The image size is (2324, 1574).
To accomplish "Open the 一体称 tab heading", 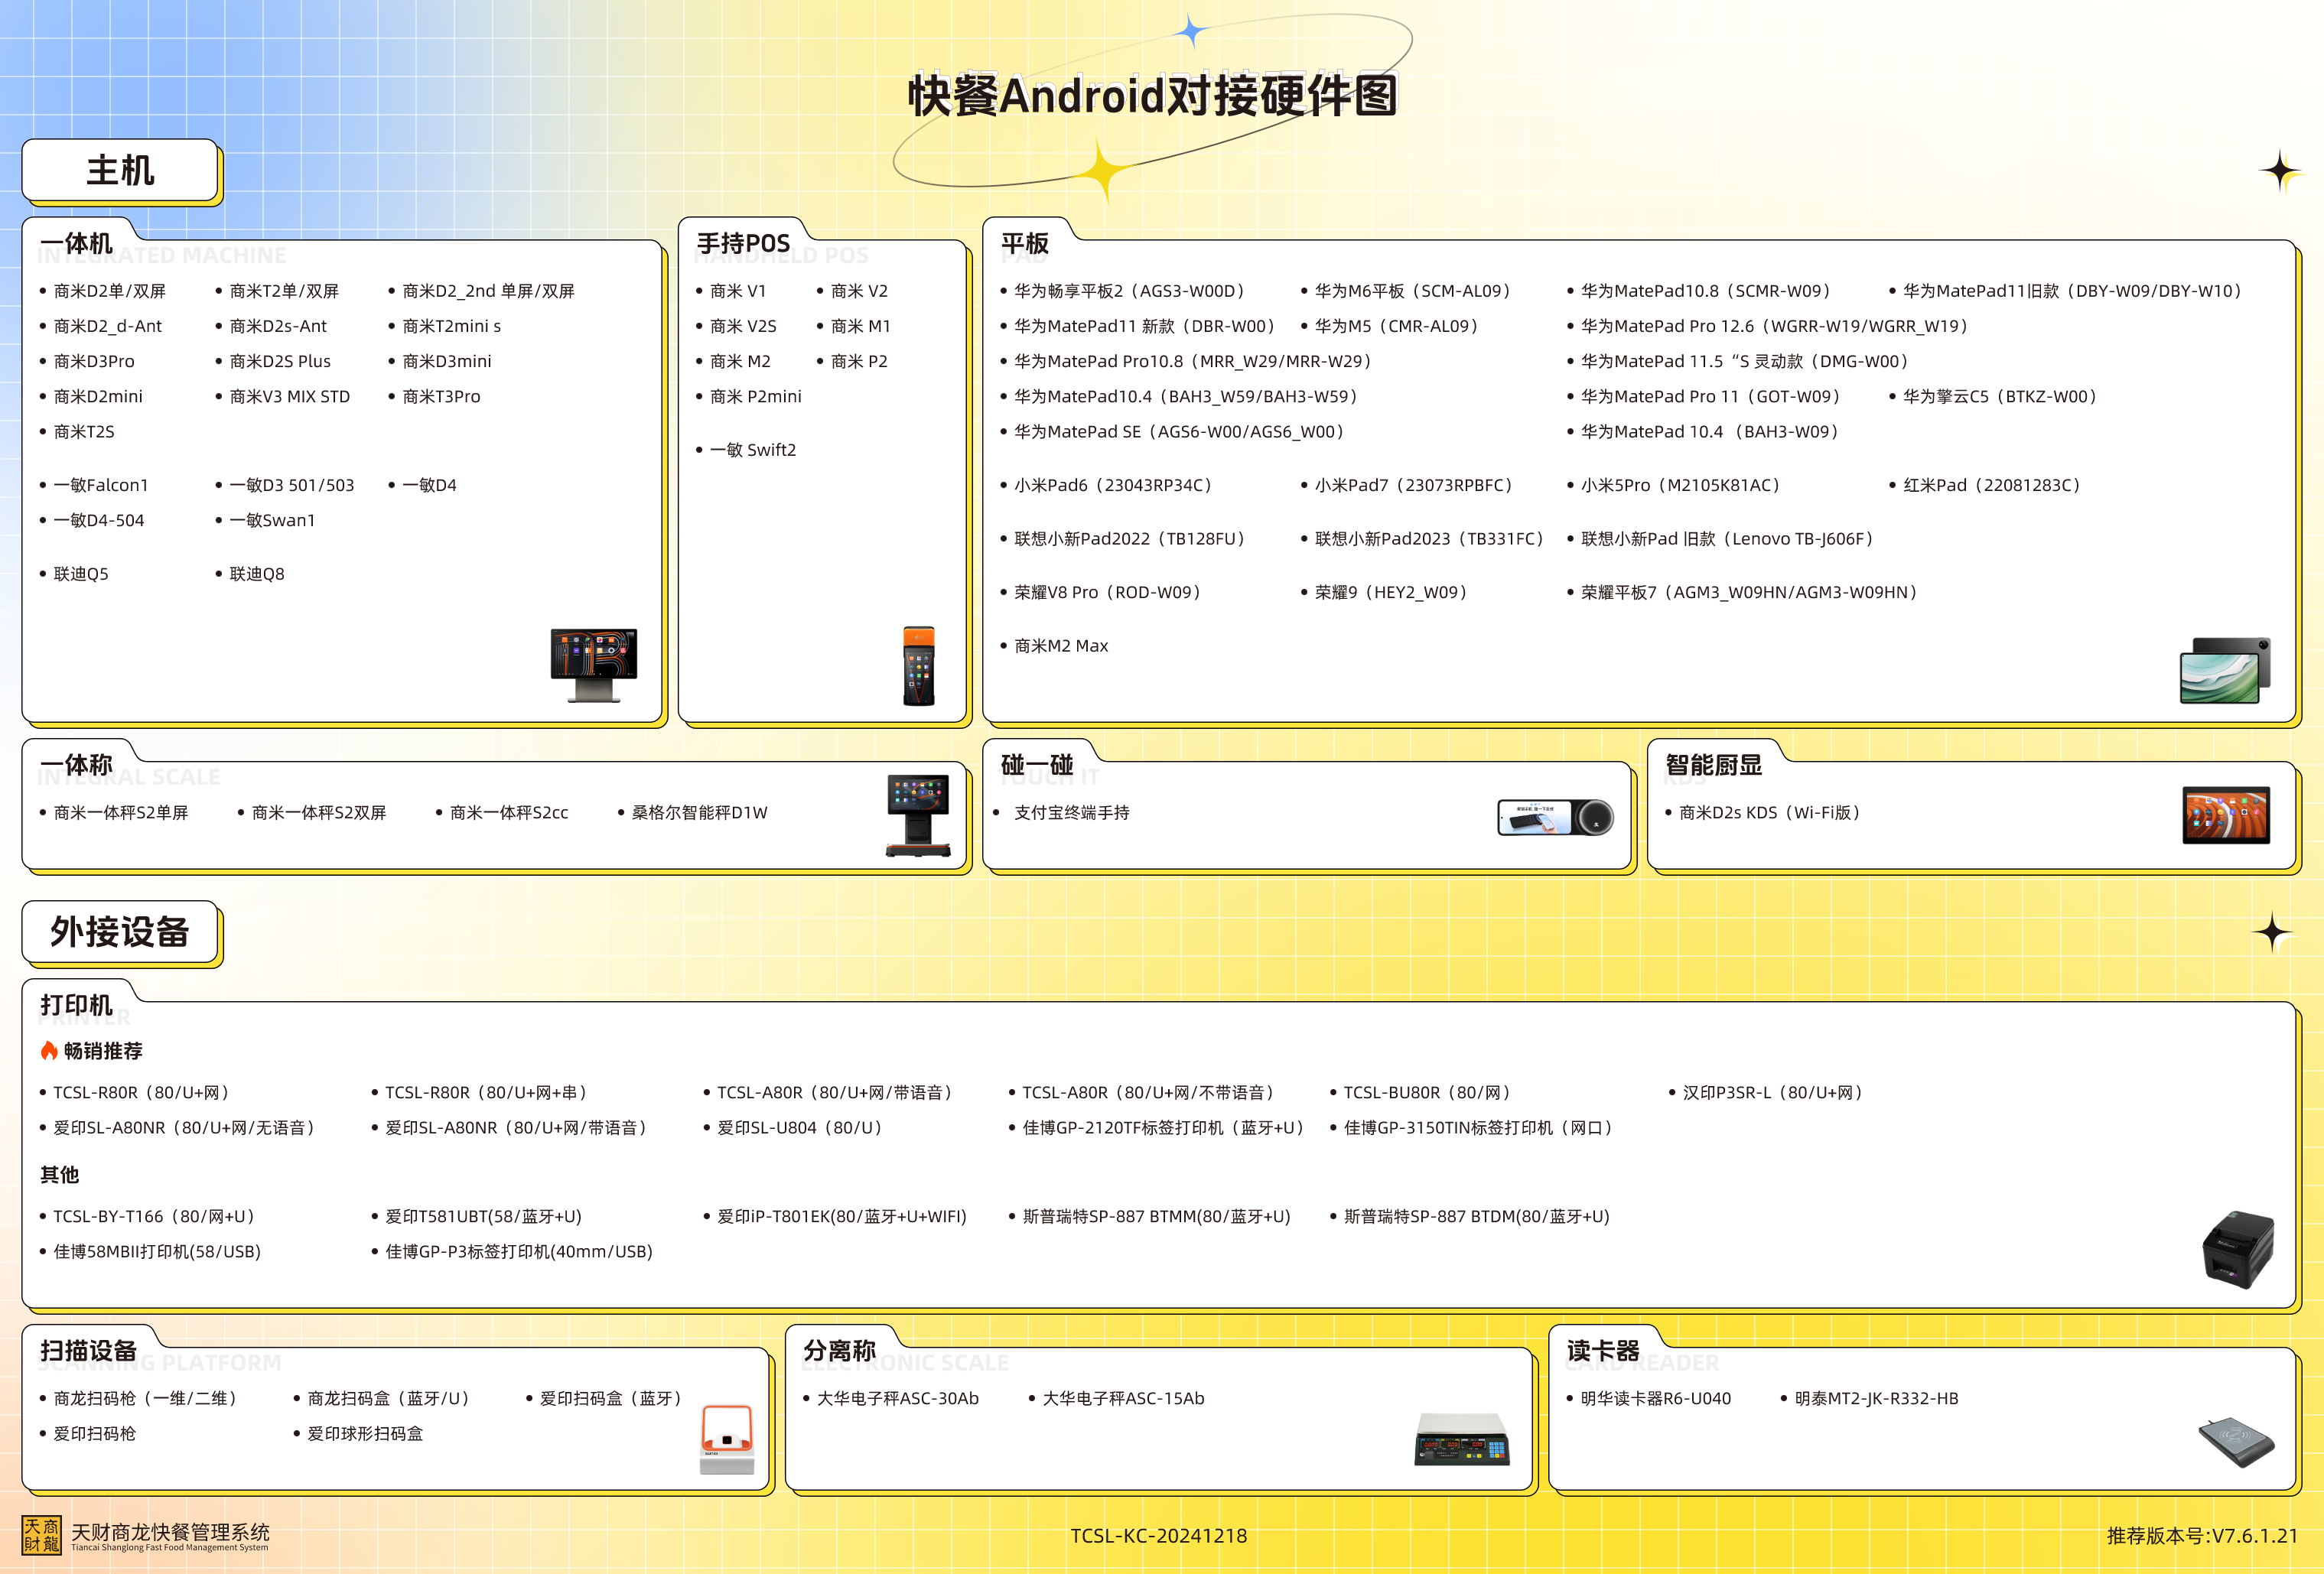I will point(76,765).
